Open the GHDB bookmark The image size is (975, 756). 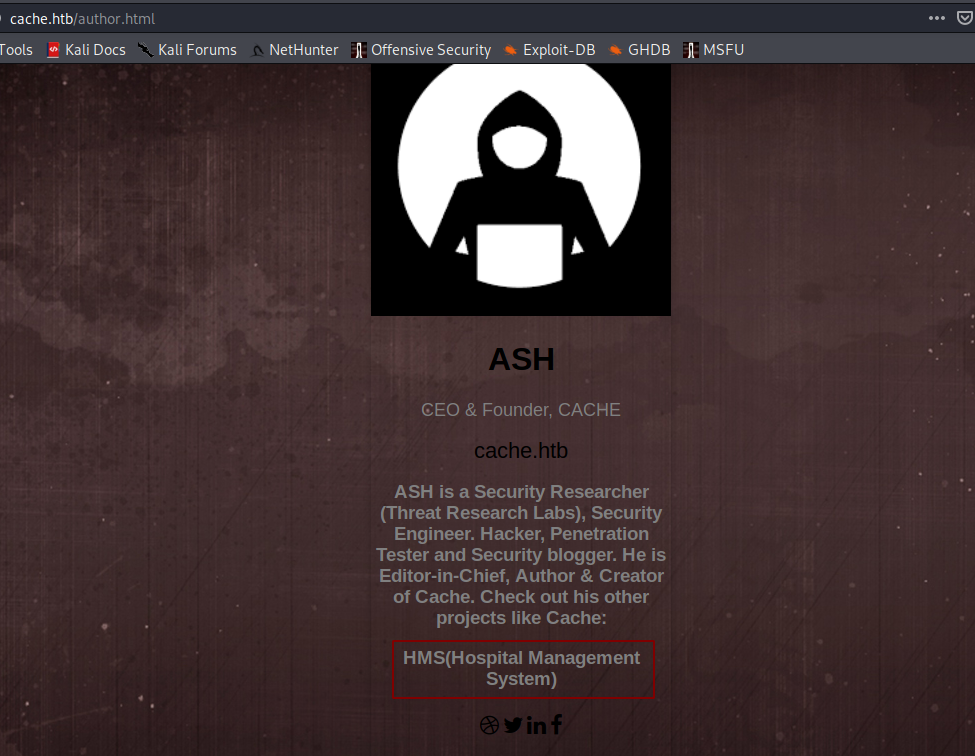point(639,50)
